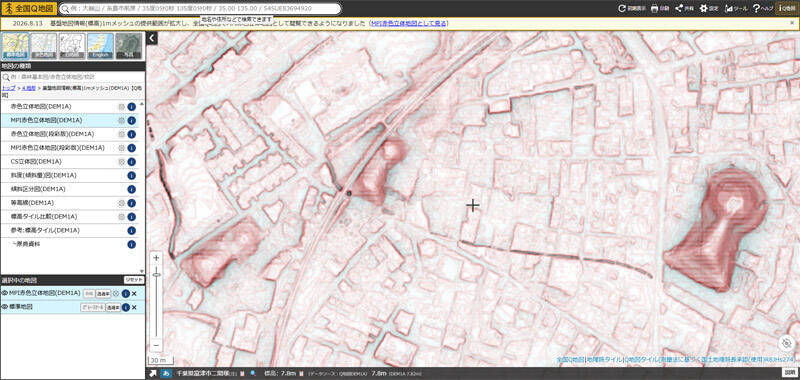
Task: Select 参考:標高タイル(DEM1A) layer
Action: click(69, 231)
